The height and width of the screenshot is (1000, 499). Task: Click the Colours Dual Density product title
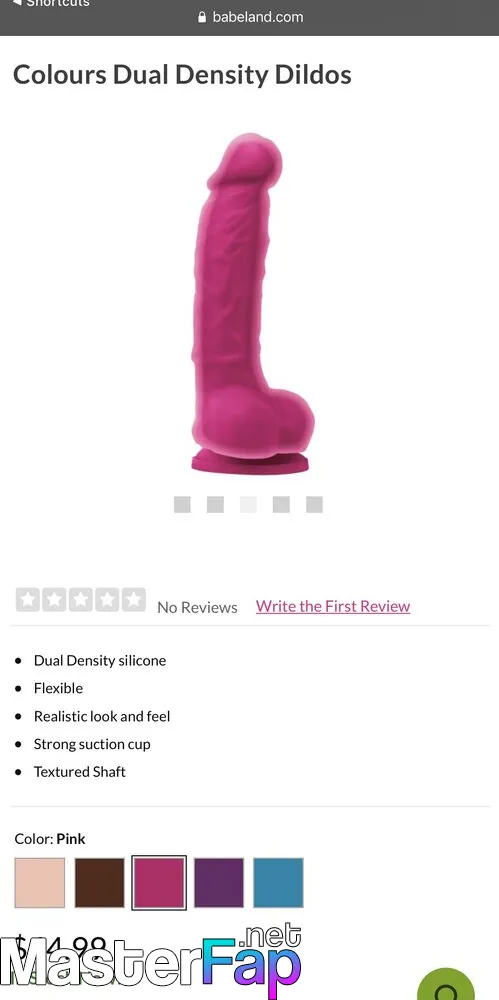click(x=182, y=75)
